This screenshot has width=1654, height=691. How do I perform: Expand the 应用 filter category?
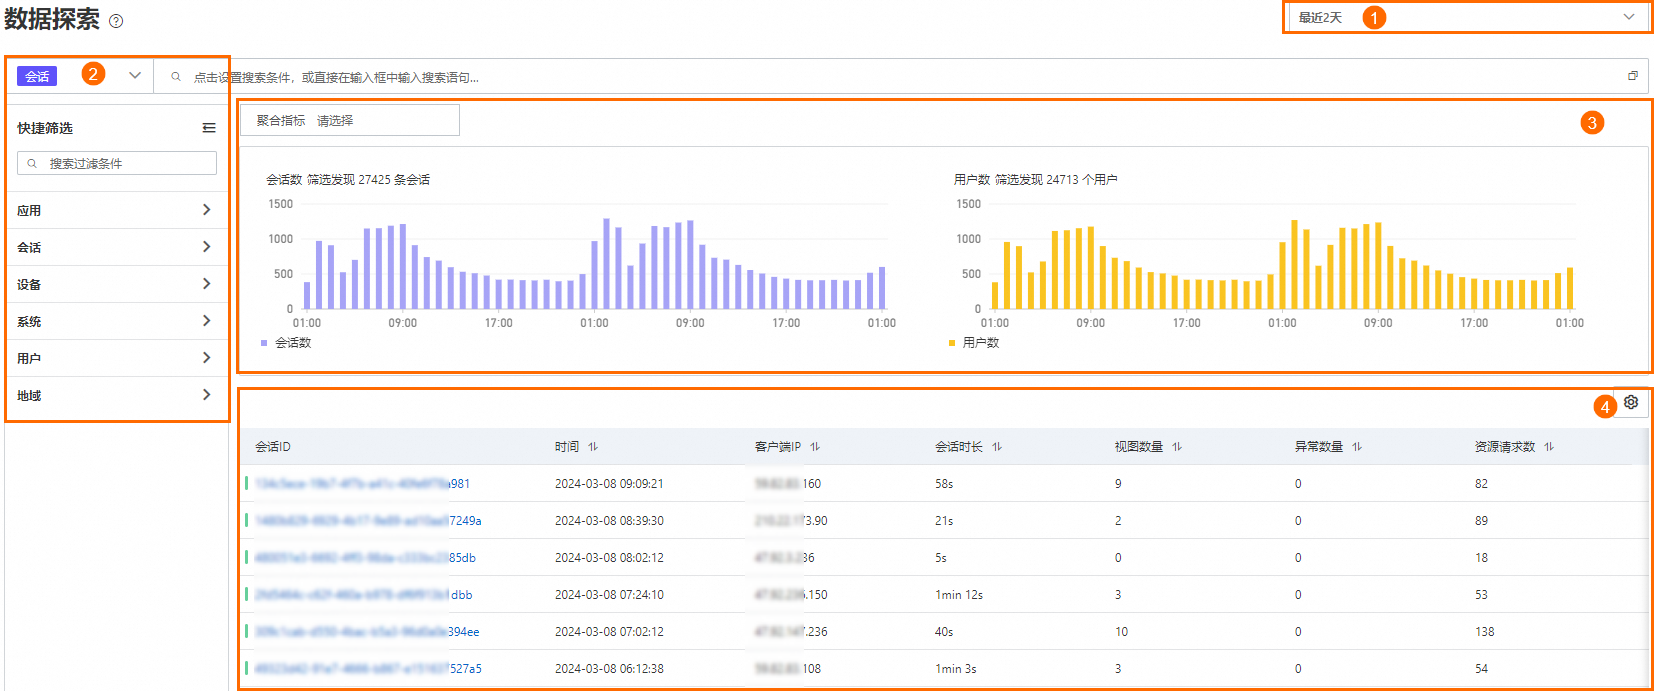click(116, 210)
